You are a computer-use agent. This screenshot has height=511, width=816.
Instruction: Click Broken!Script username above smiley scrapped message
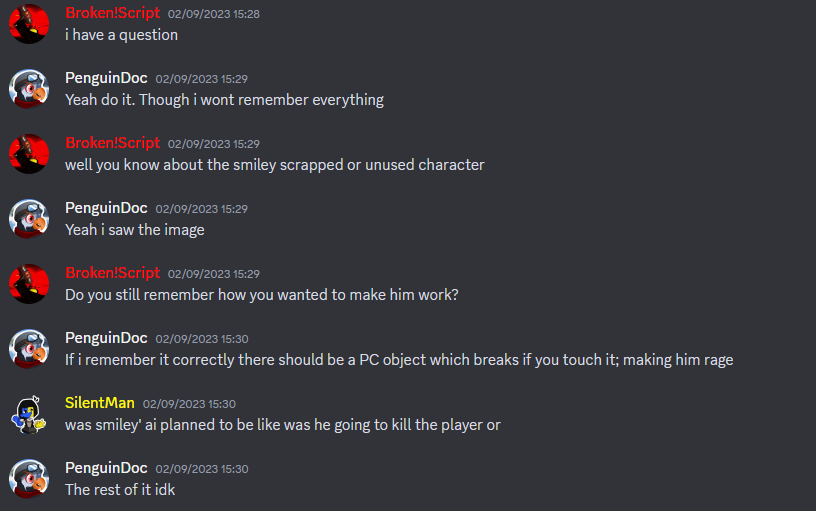(x=112, y=143)
